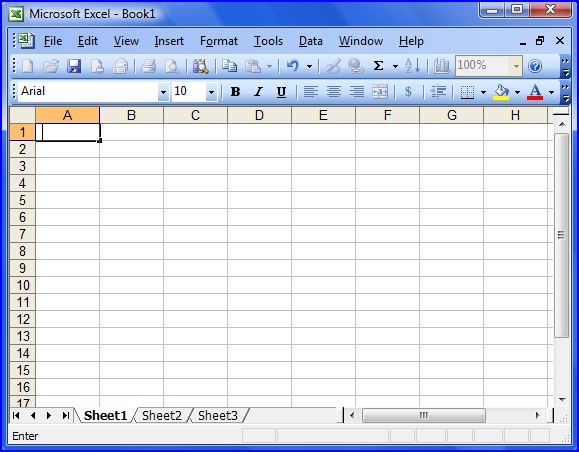Screen dimensions: 579x452
Task: Open the font size 10 dropdown
Action: pos(211,92)
